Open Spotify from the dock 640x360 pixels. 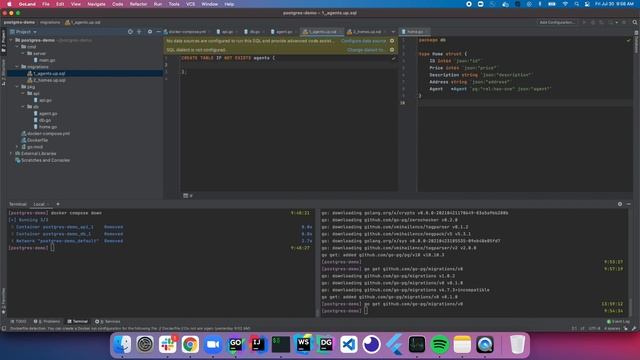tap(439, 344)
